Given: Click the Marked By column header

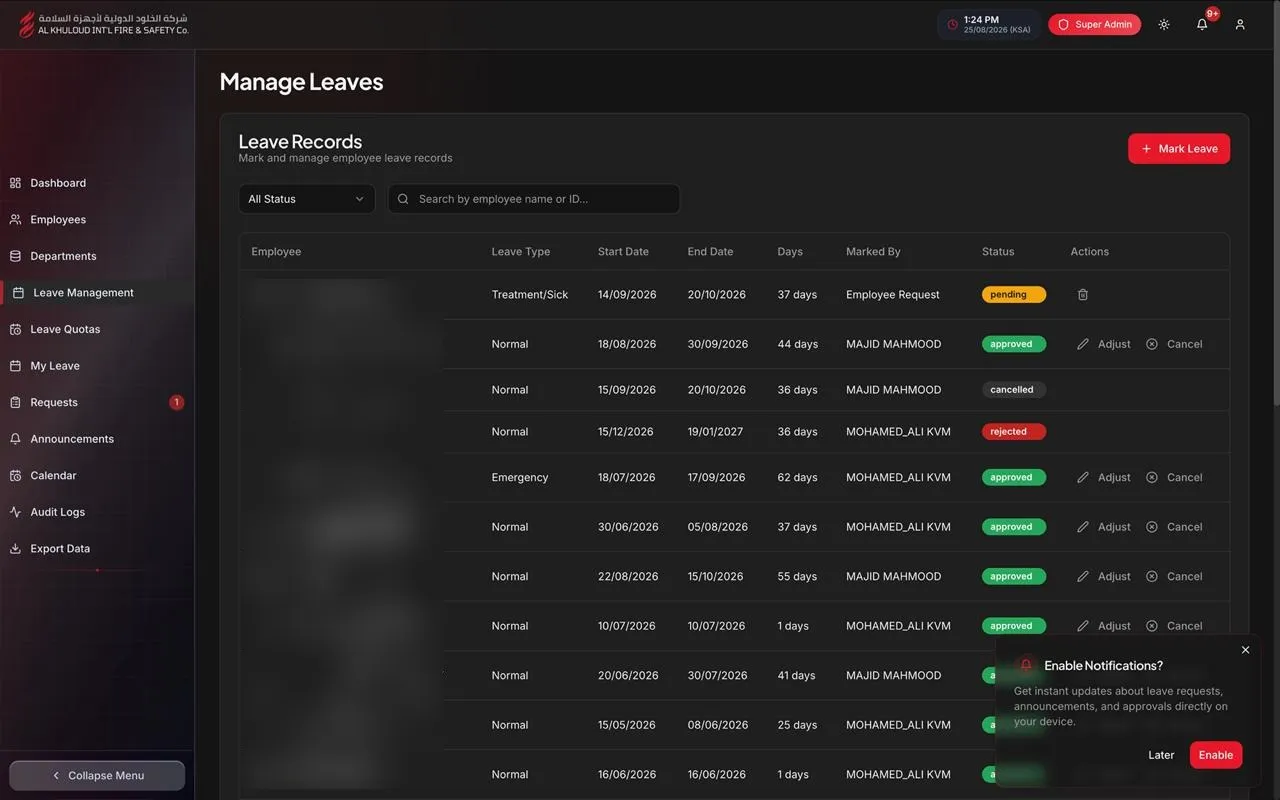Looking at the screenshot, I should click(x=873, y=252).
